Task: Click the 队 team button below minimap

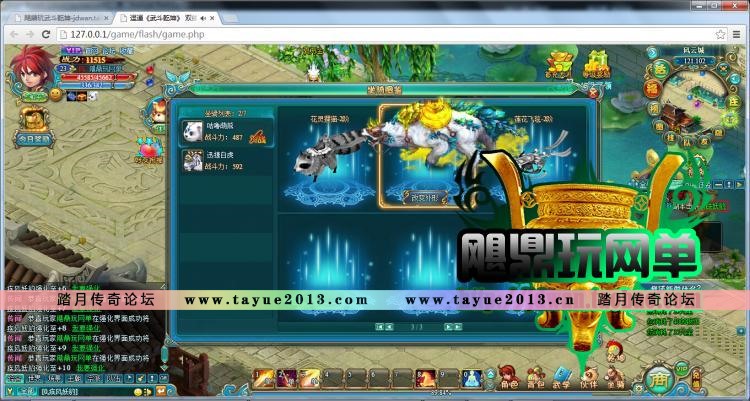Action: [687, 142]
